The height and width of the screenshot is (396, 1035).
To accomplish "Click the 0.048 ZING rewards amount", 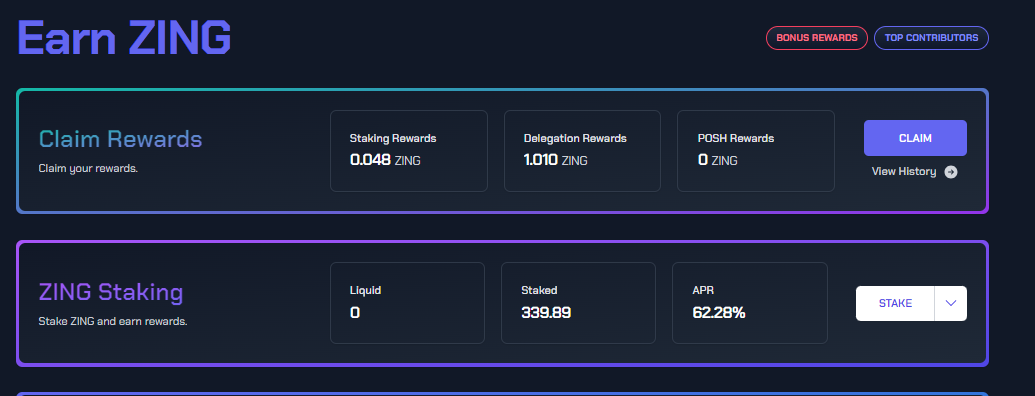I will click(385, 160).
